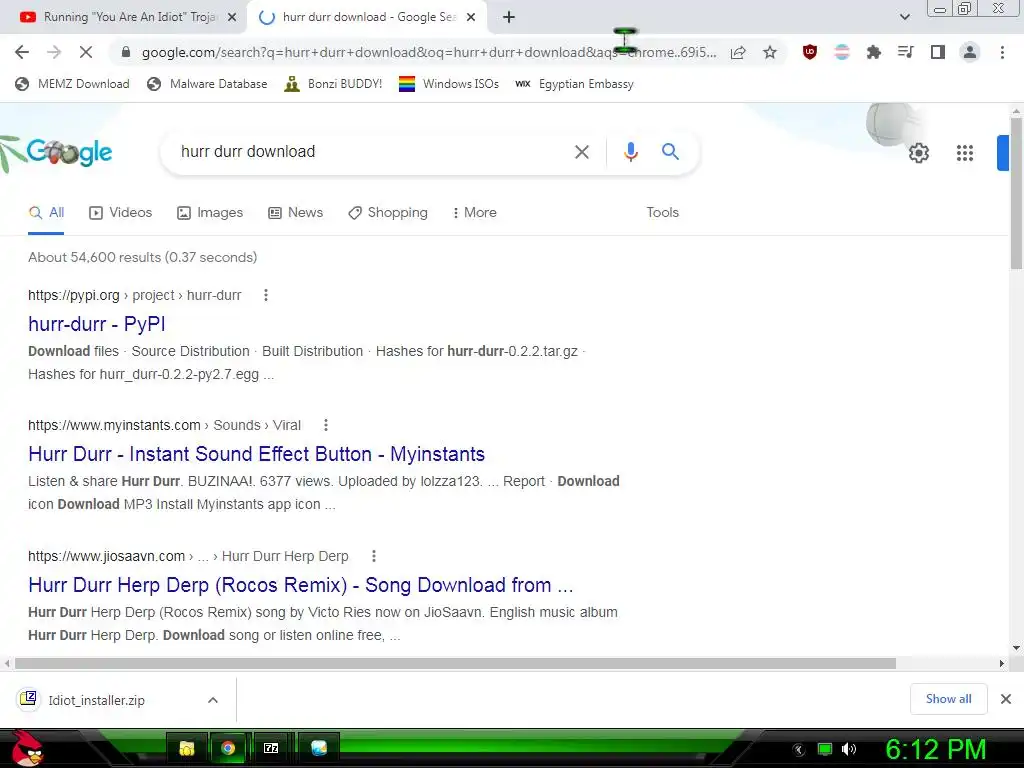Clear the search box text
The height and width of the screenshot is (768, 1024).
click(581, 152)
